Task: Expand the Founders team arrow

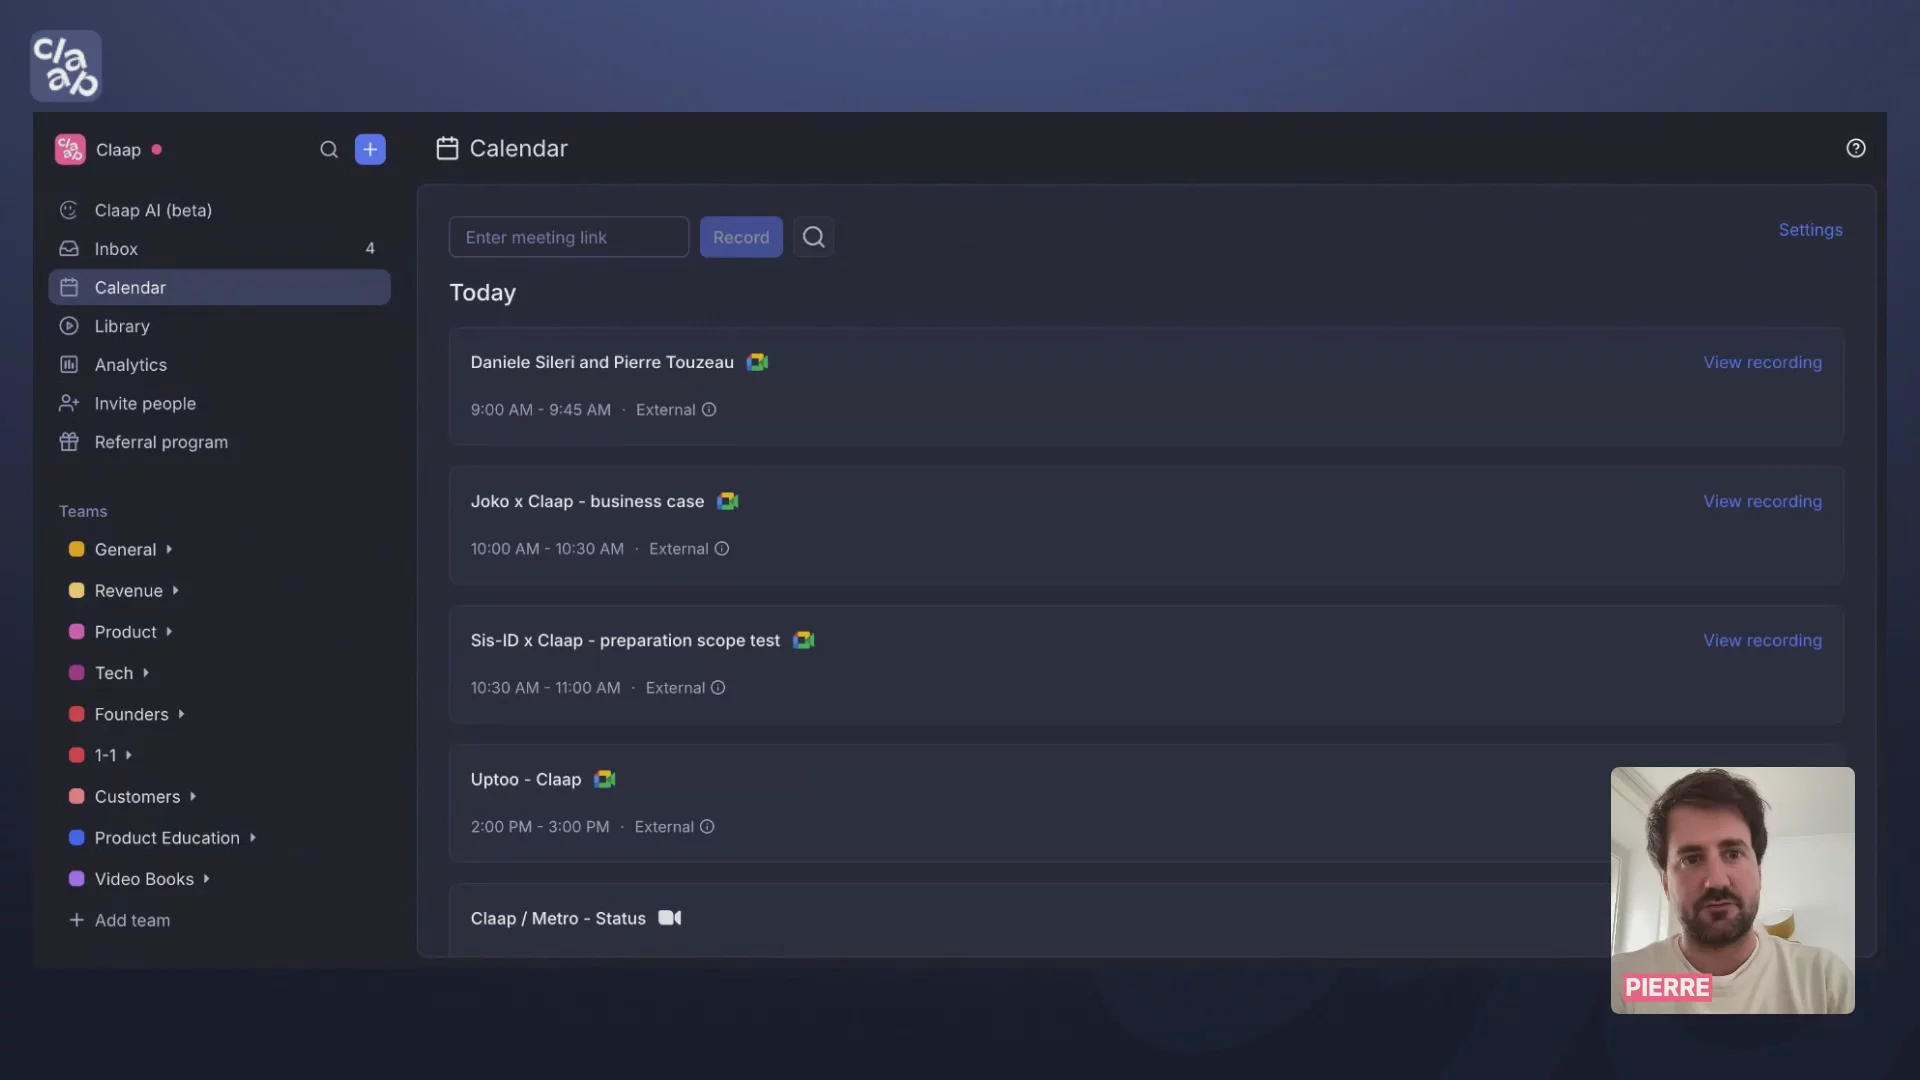Action: pos(181,714)
